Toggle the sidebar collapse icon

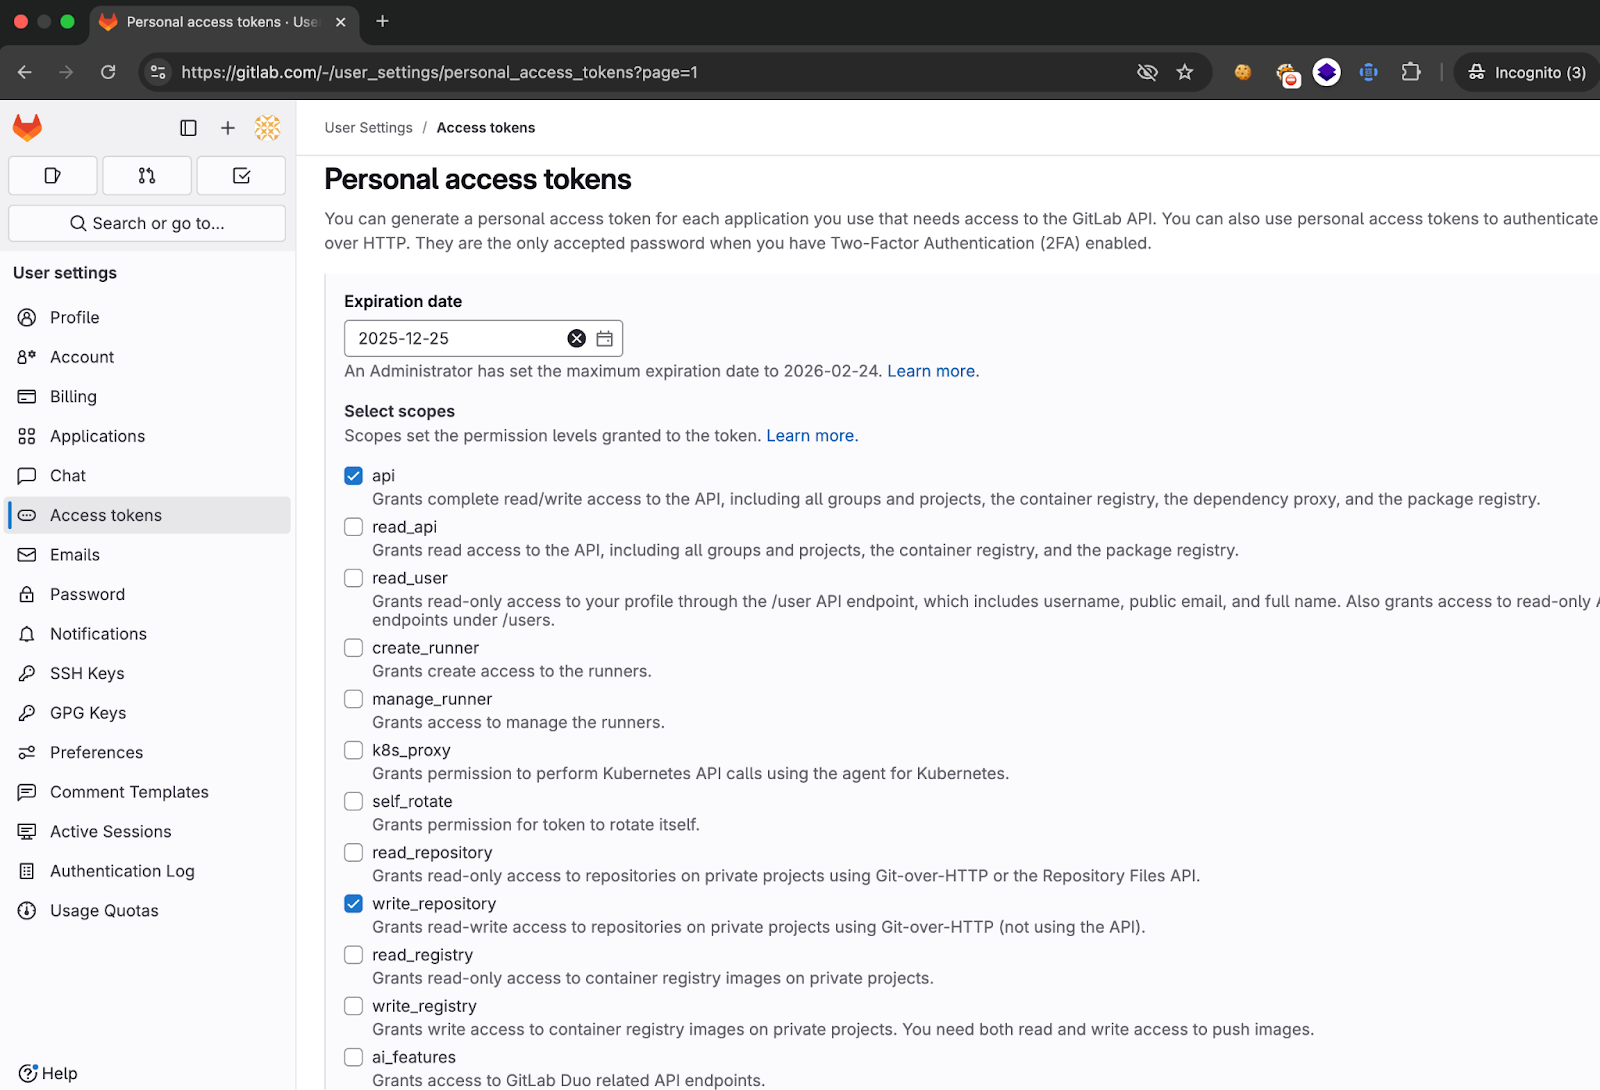pyautogui.click(x=188, y=128)
